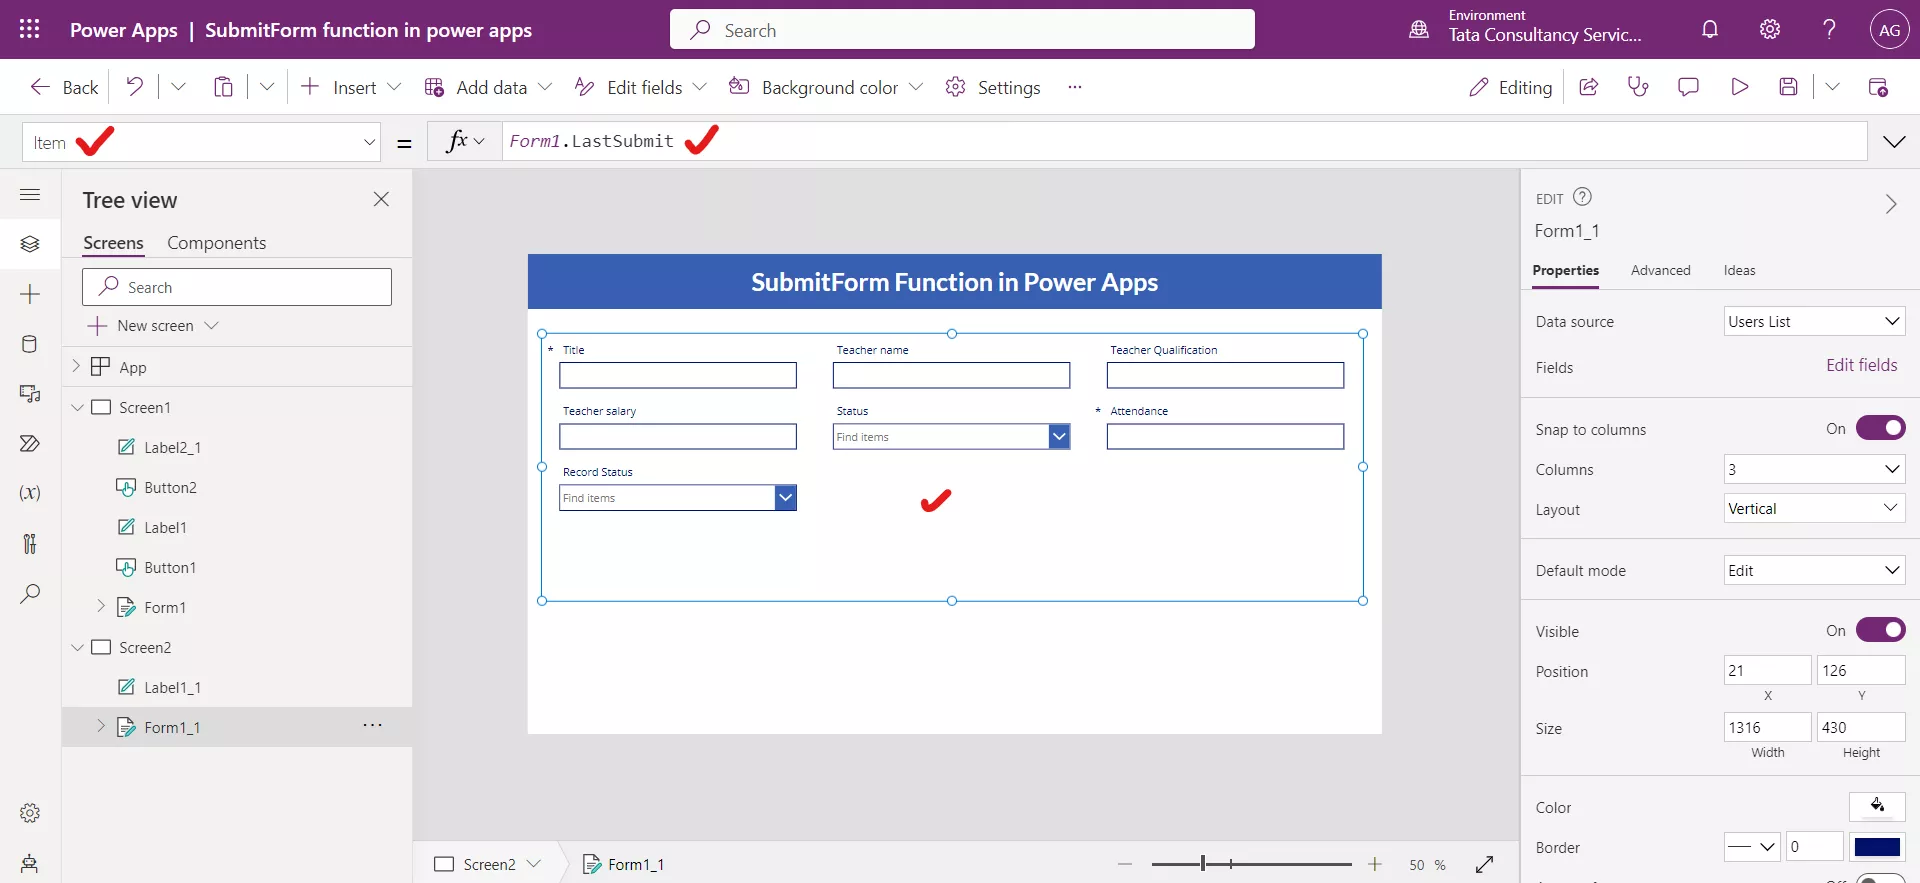Open the Background color menu

pos(826,87)
